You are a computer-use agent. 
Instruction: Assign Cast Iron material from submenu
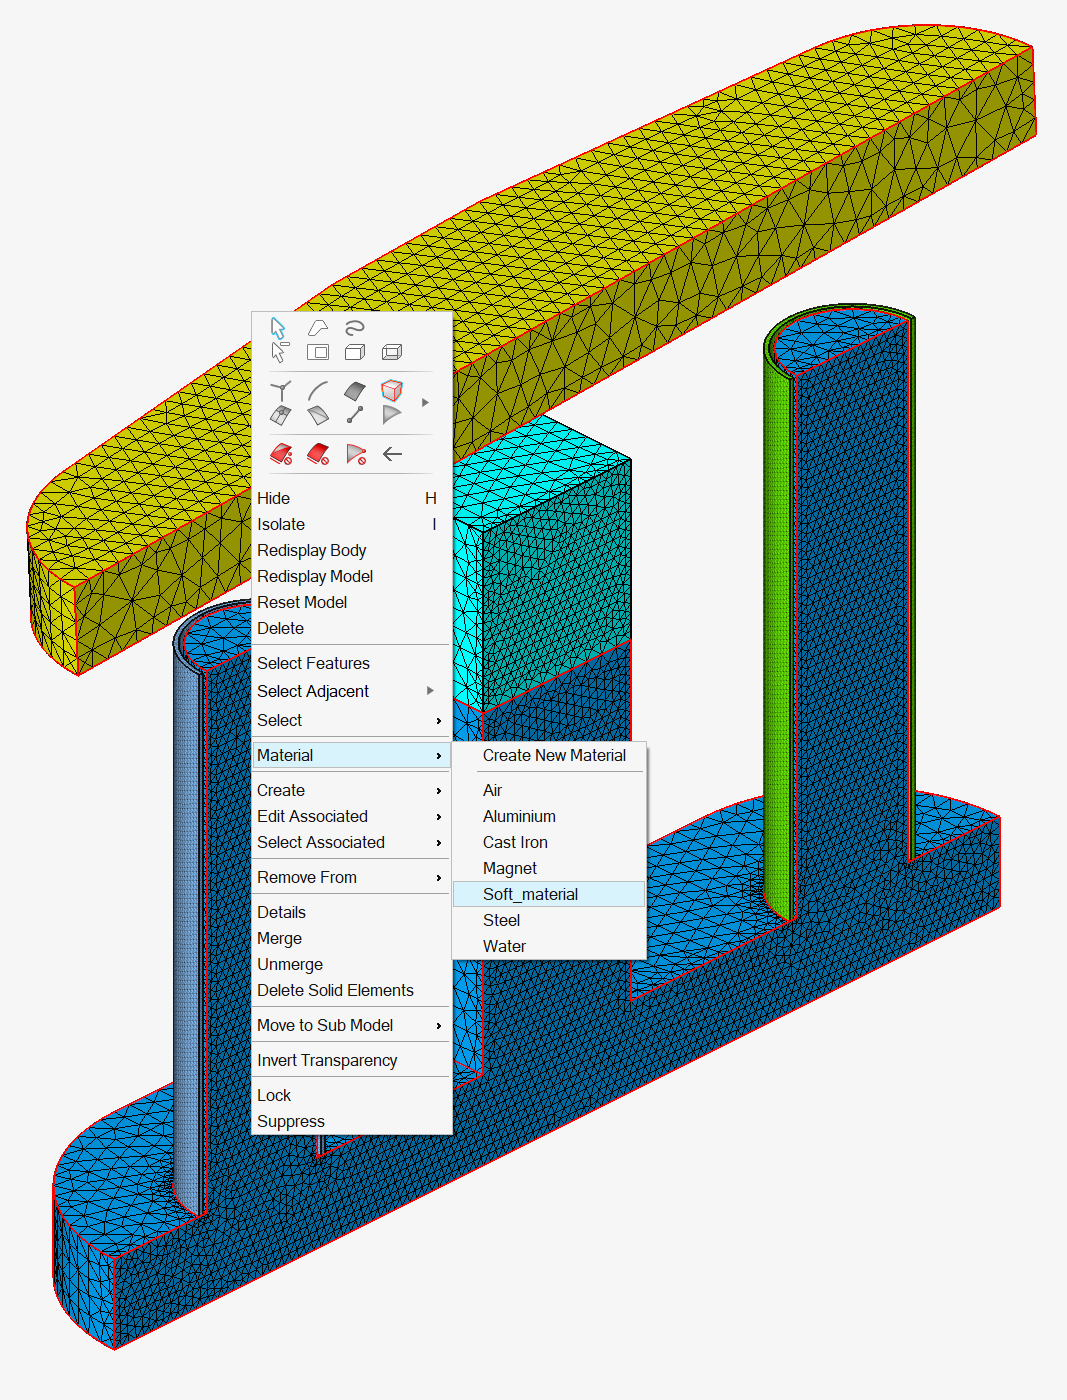click(x=549, y=842)
